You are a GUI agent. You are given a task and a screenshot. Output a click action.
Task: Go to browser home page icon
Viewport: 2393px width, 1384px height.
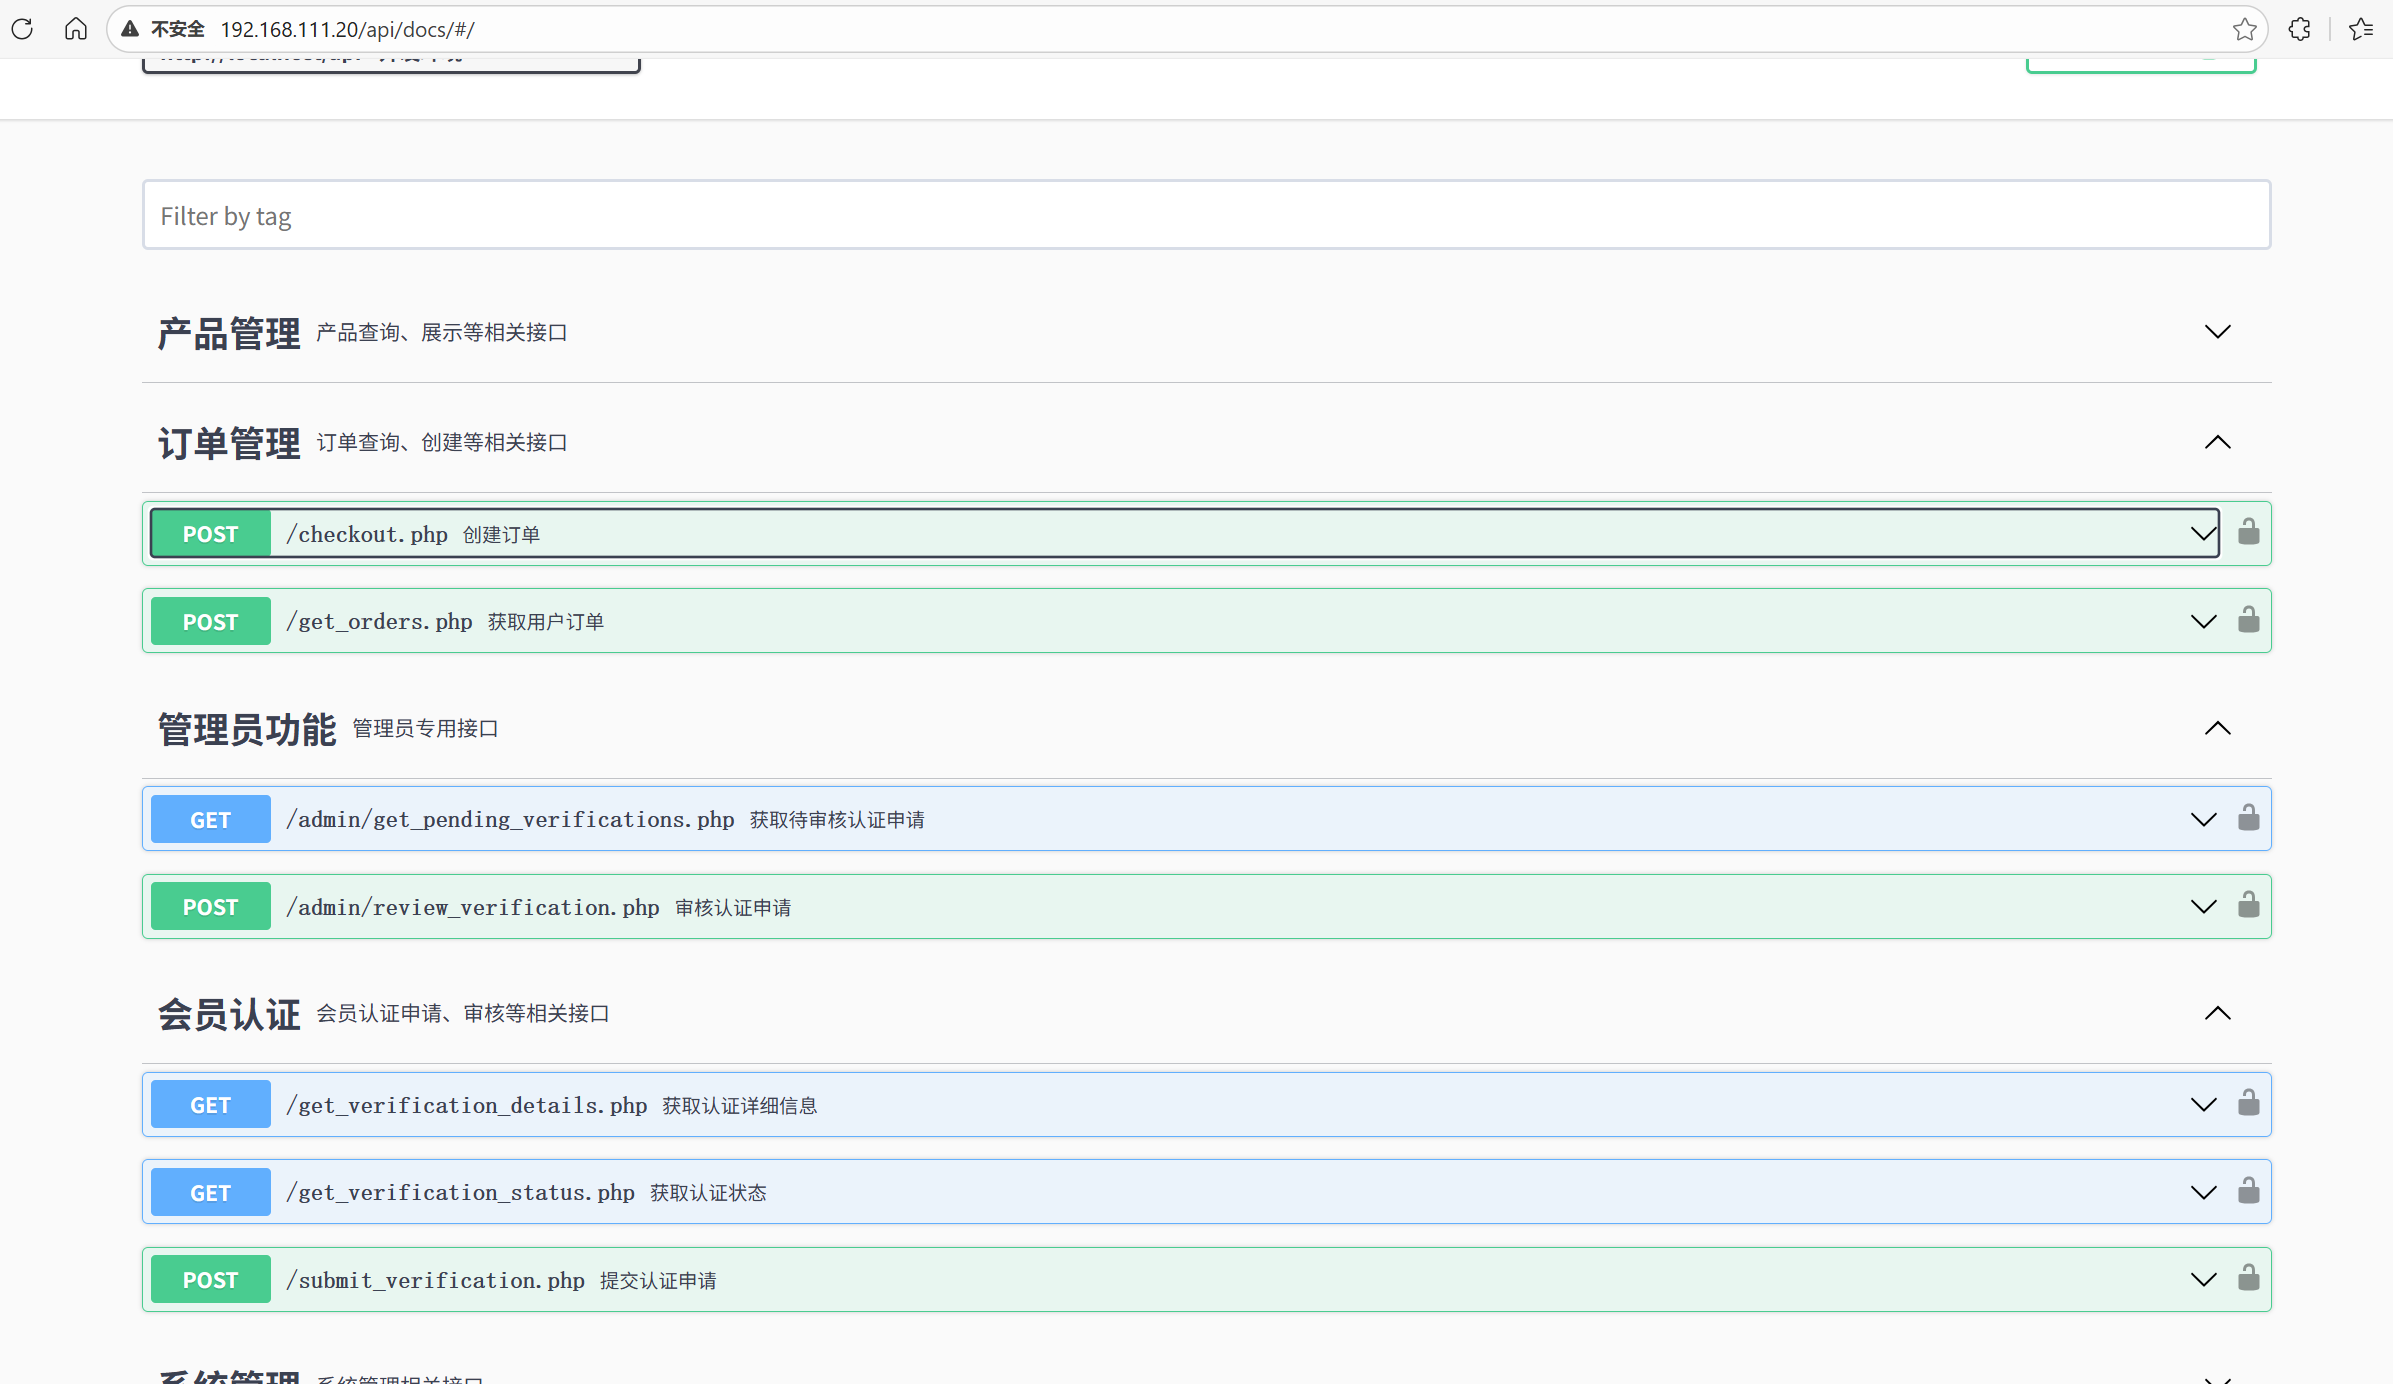pyautogui.click(x=76, y=29)
